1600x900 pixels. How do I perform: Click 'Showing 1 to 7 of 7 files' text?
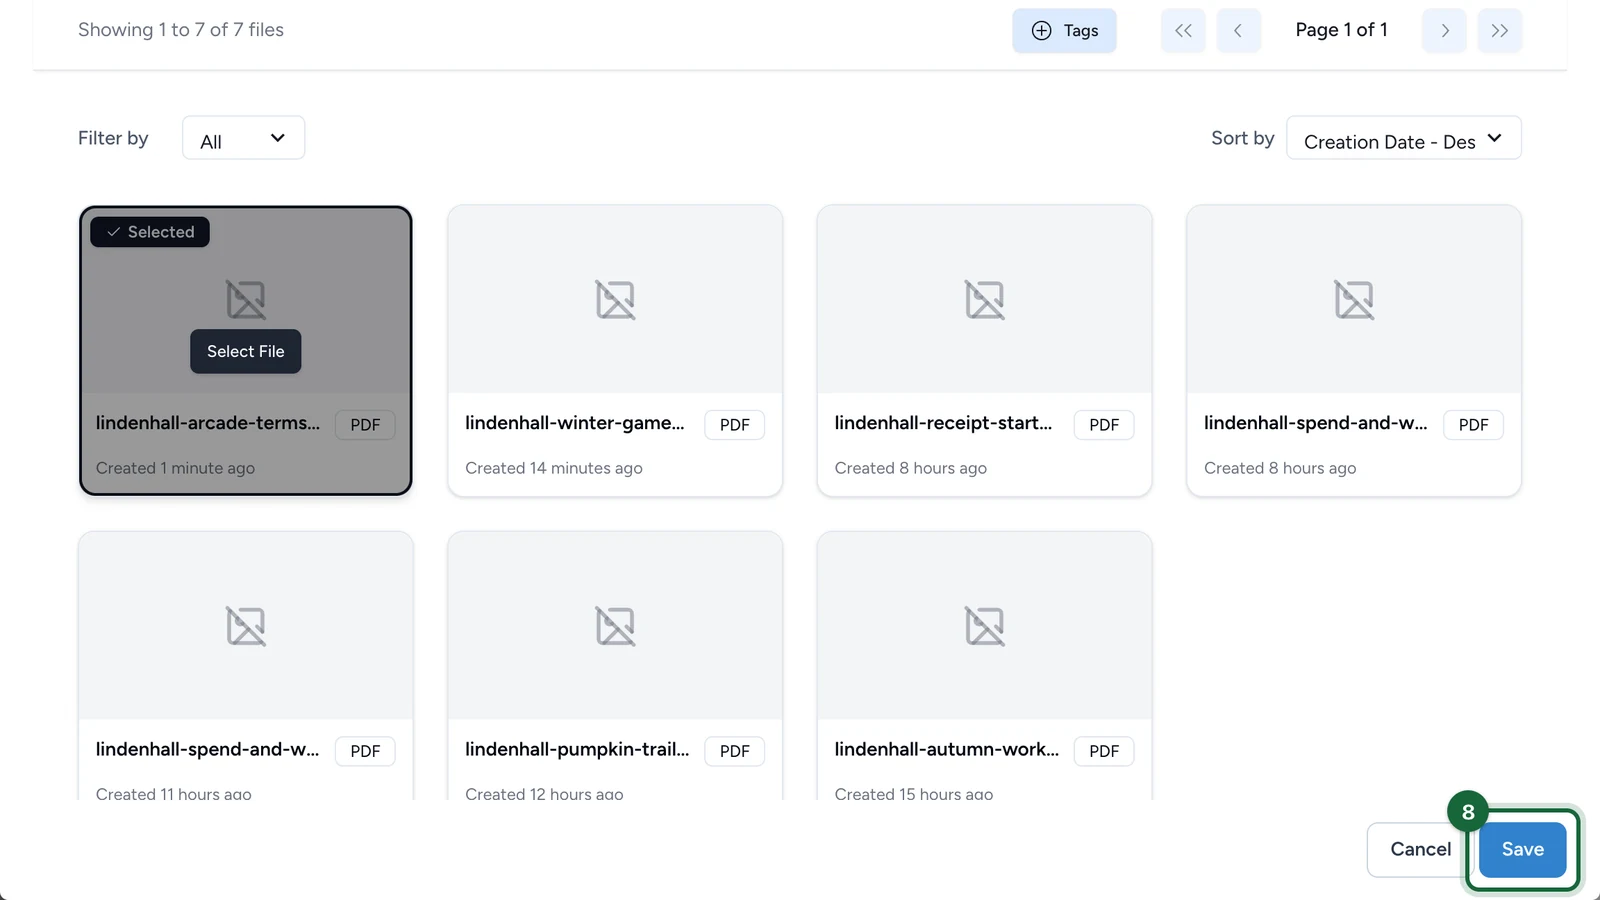[x=181, y=30]
